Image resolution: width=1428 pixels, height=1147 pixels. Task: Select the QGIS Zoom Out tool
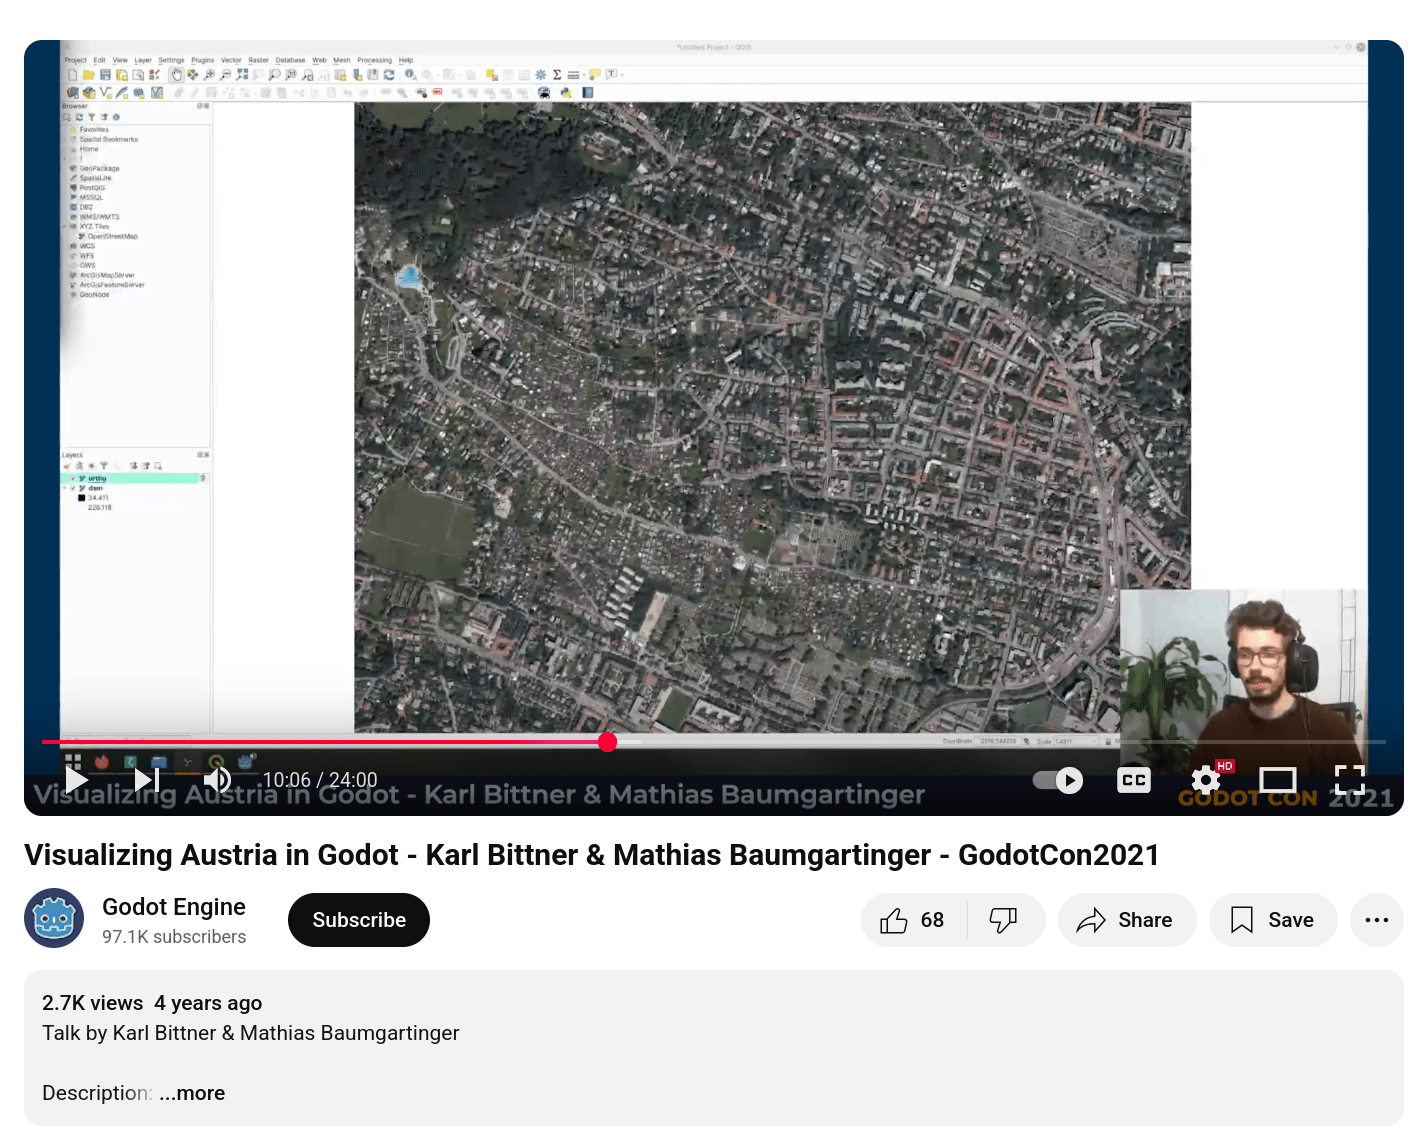click(x=225, y=75)
